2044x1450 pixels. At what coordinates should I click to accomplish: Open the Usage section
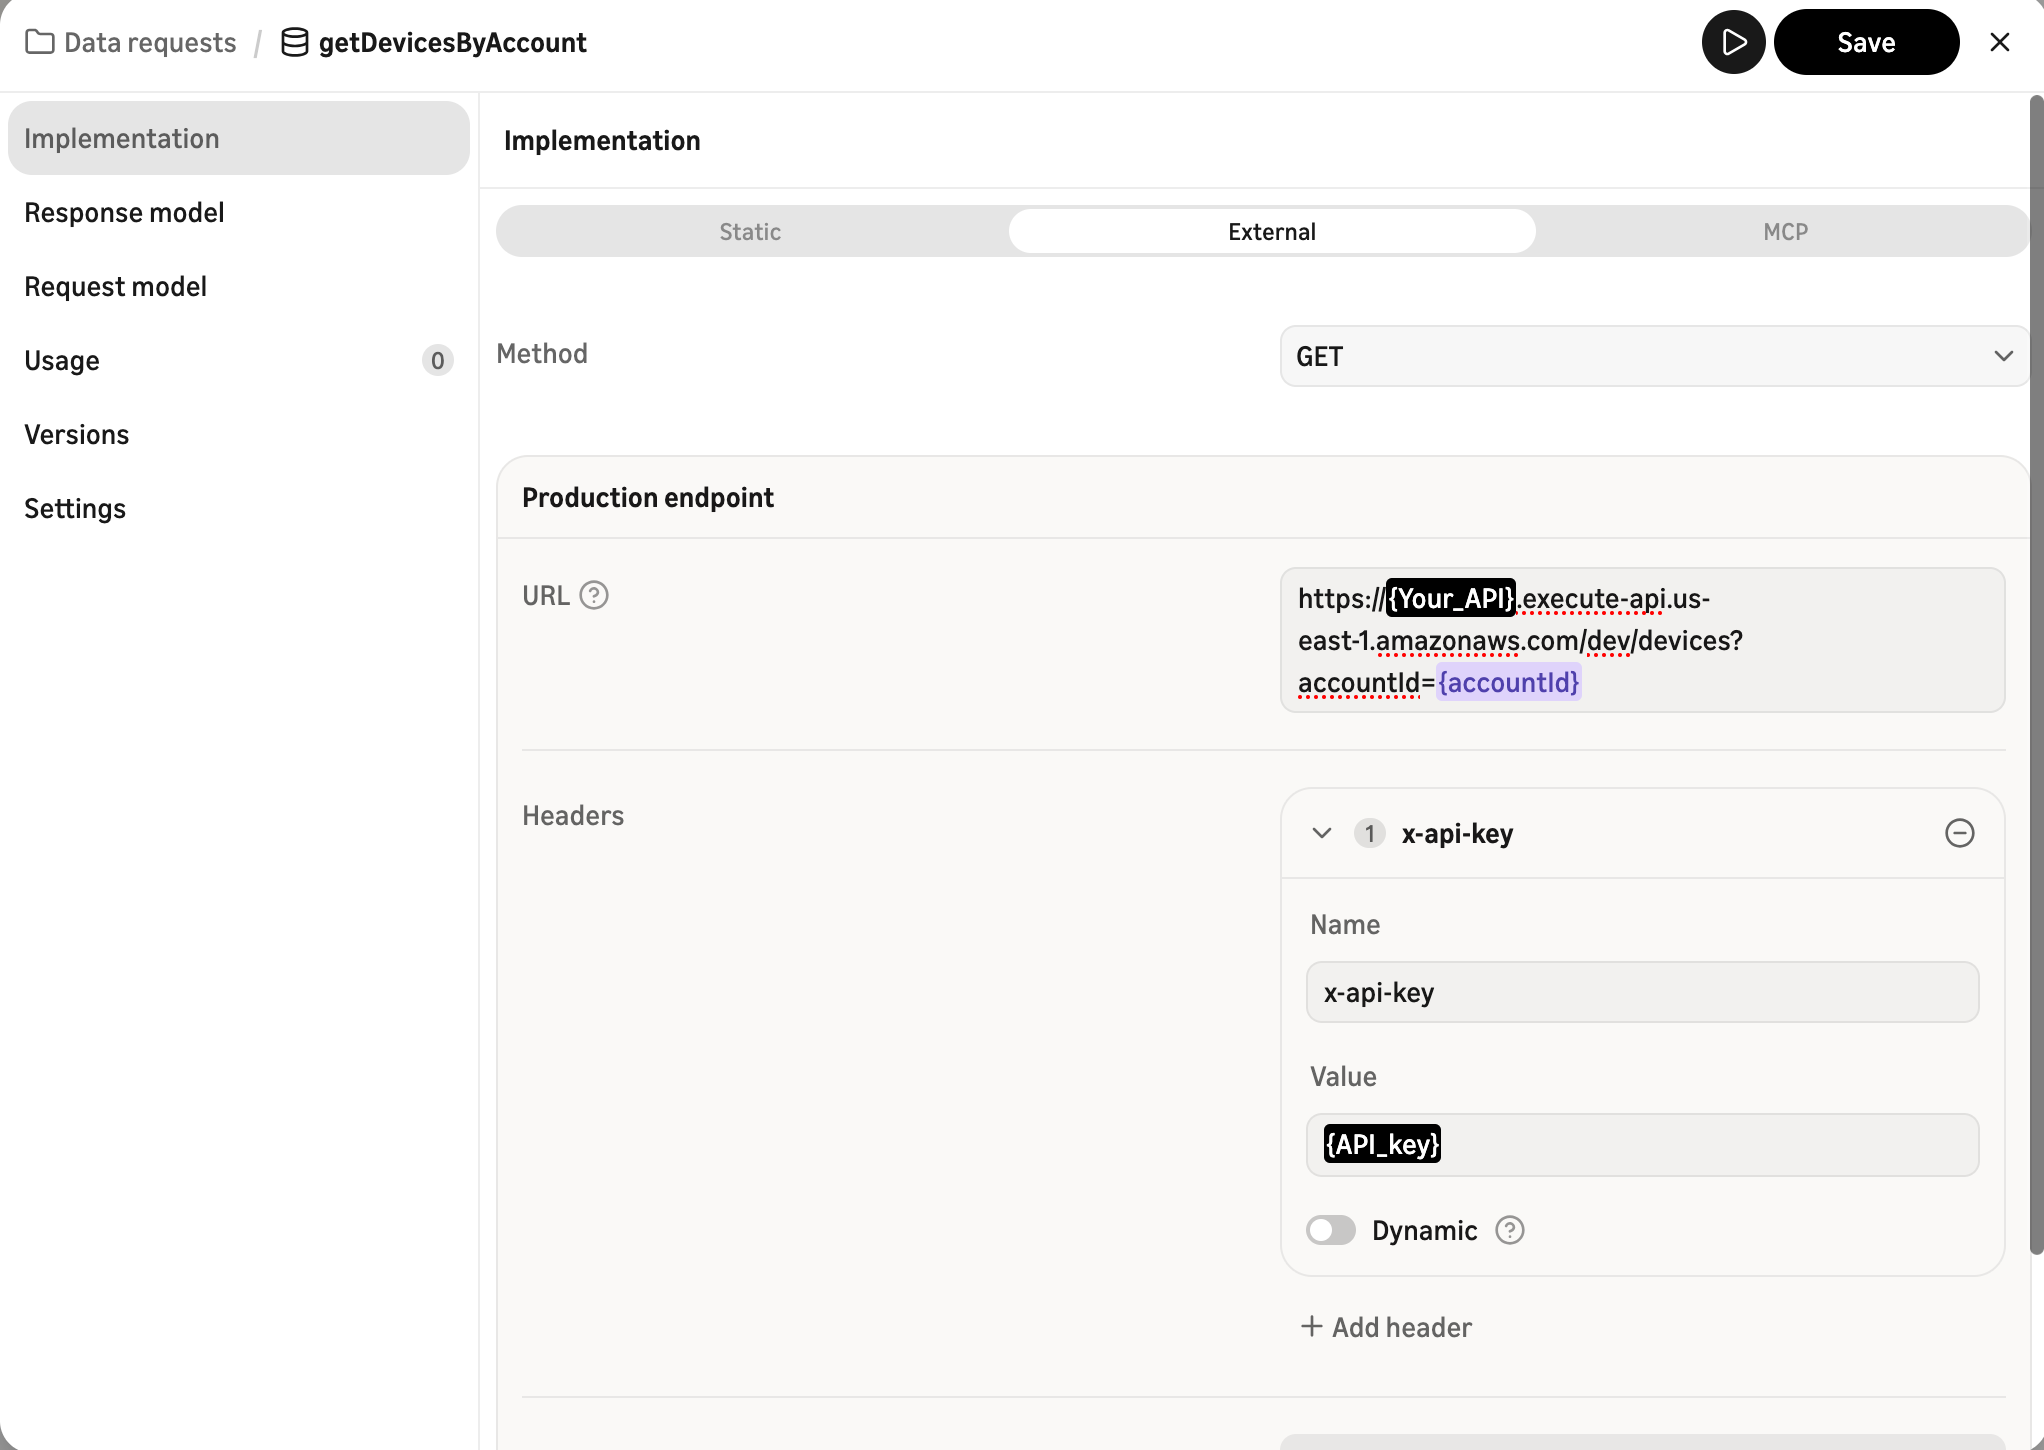point(238,360)
